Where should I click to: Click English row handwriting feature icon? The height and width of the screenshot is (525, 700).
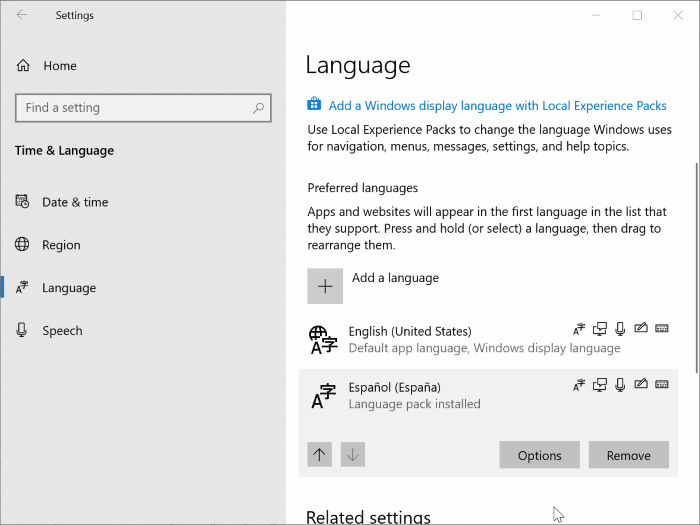[641, 328]
